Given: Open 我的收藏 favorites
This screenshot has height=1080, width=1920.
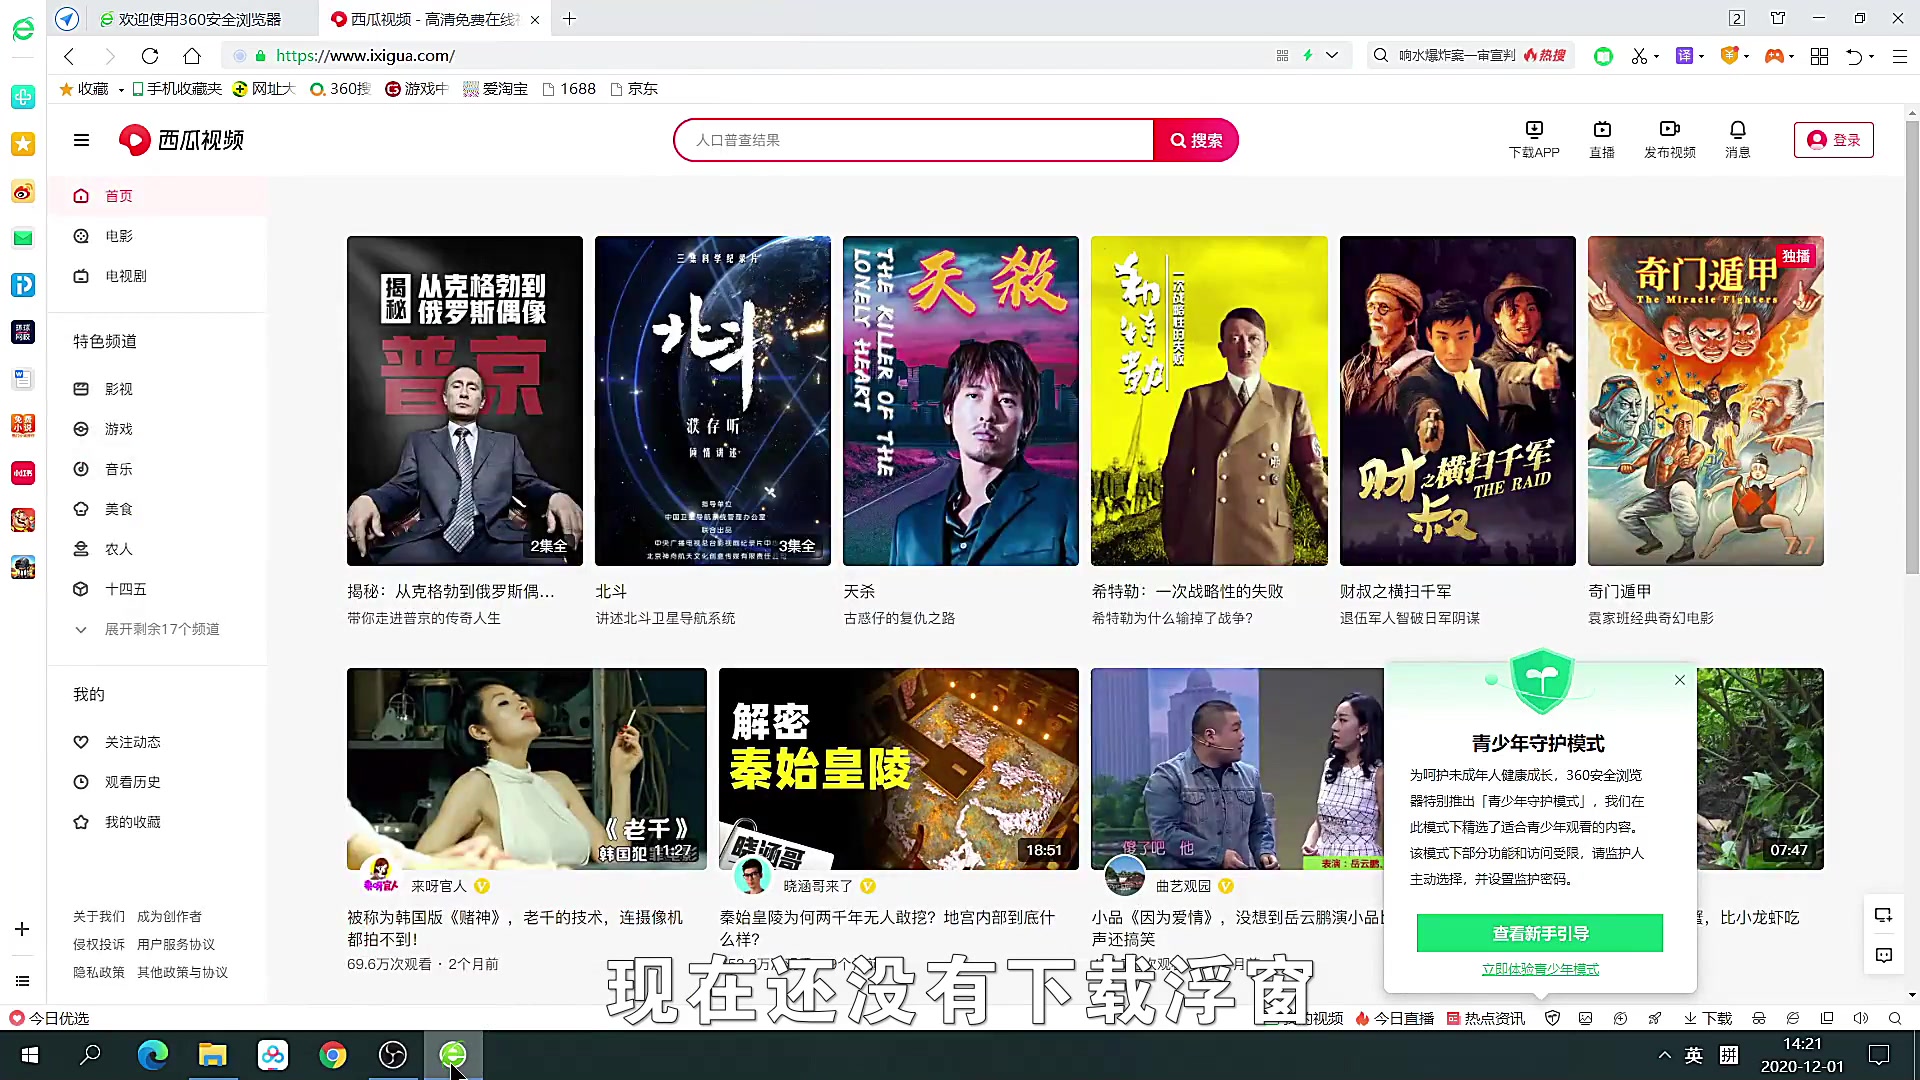Looking at the screenshot, I should [x=158, y=822].
